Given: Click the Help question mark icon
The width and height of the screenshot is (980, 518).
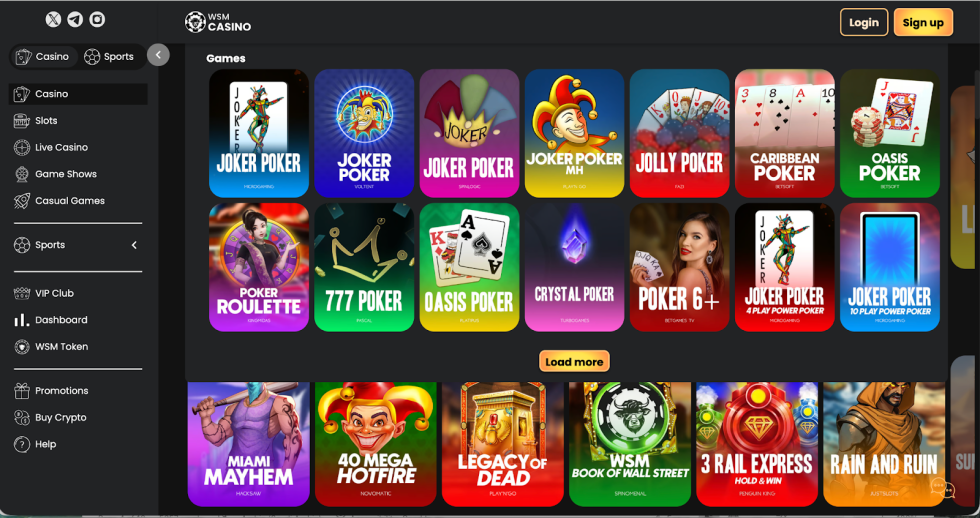Looking at the screenshot, I should [x=22, y=444].
